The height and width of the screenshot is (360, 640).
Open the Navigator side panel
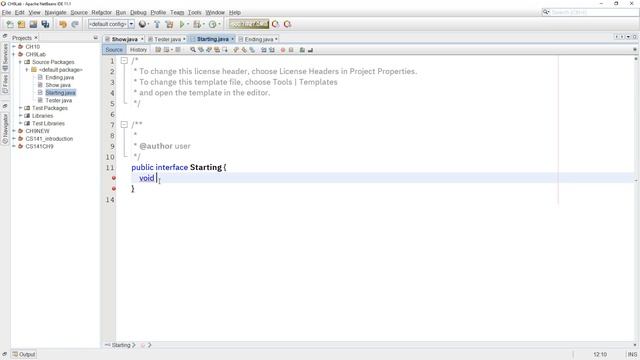[5, 128]
